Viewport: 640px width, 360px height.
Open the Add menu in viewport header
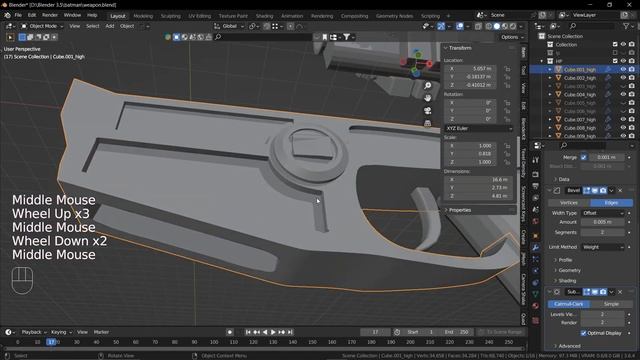[110, 26]
